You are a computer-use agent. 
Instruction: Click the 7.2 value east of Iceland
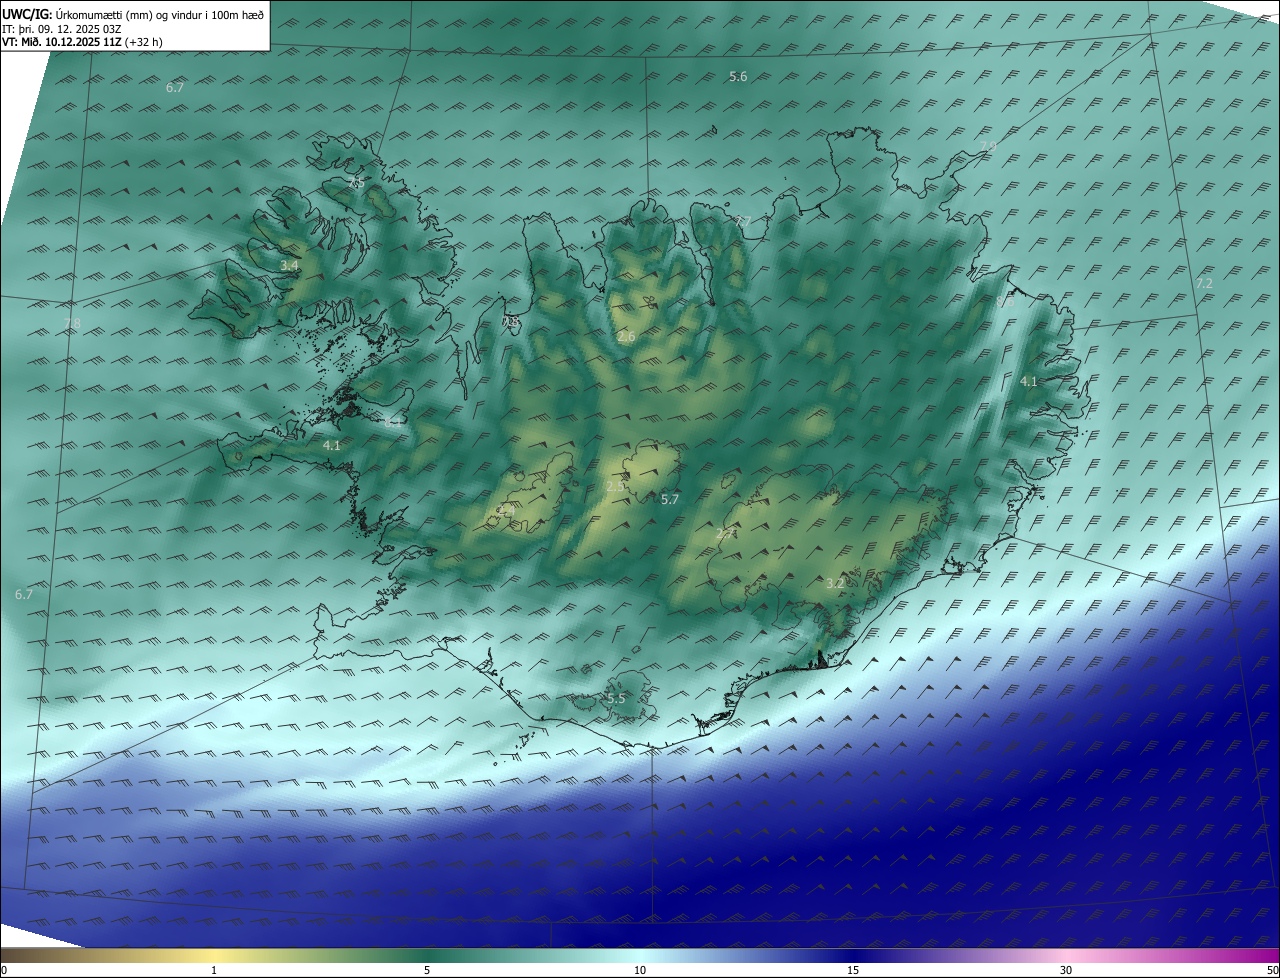(x=1204, y=284)
